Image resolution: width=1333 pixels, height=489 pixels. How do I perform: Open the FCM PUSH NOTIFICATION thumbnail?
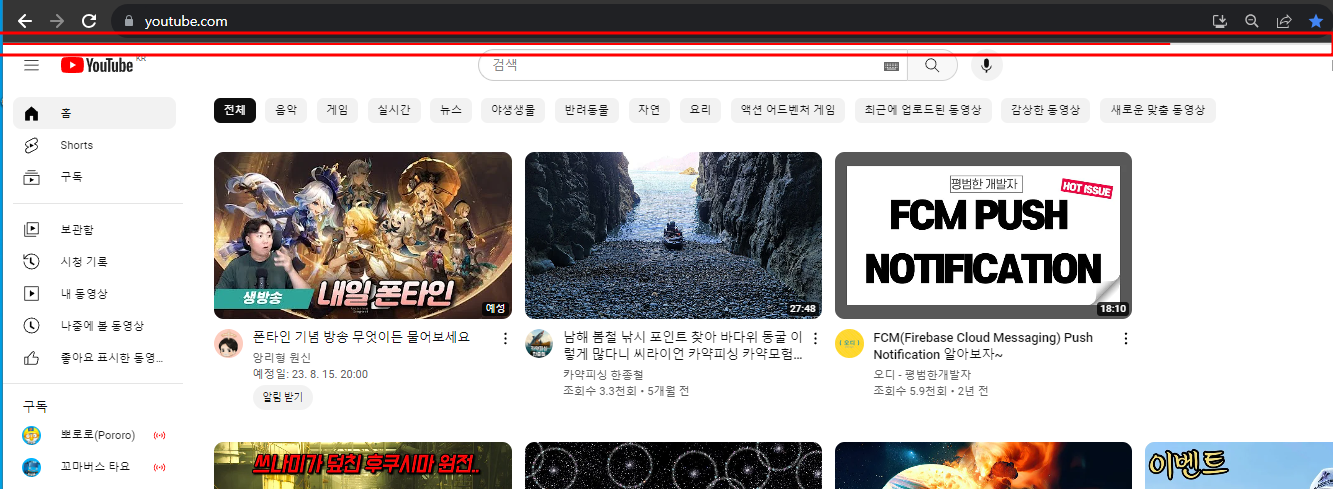point(984,235)
